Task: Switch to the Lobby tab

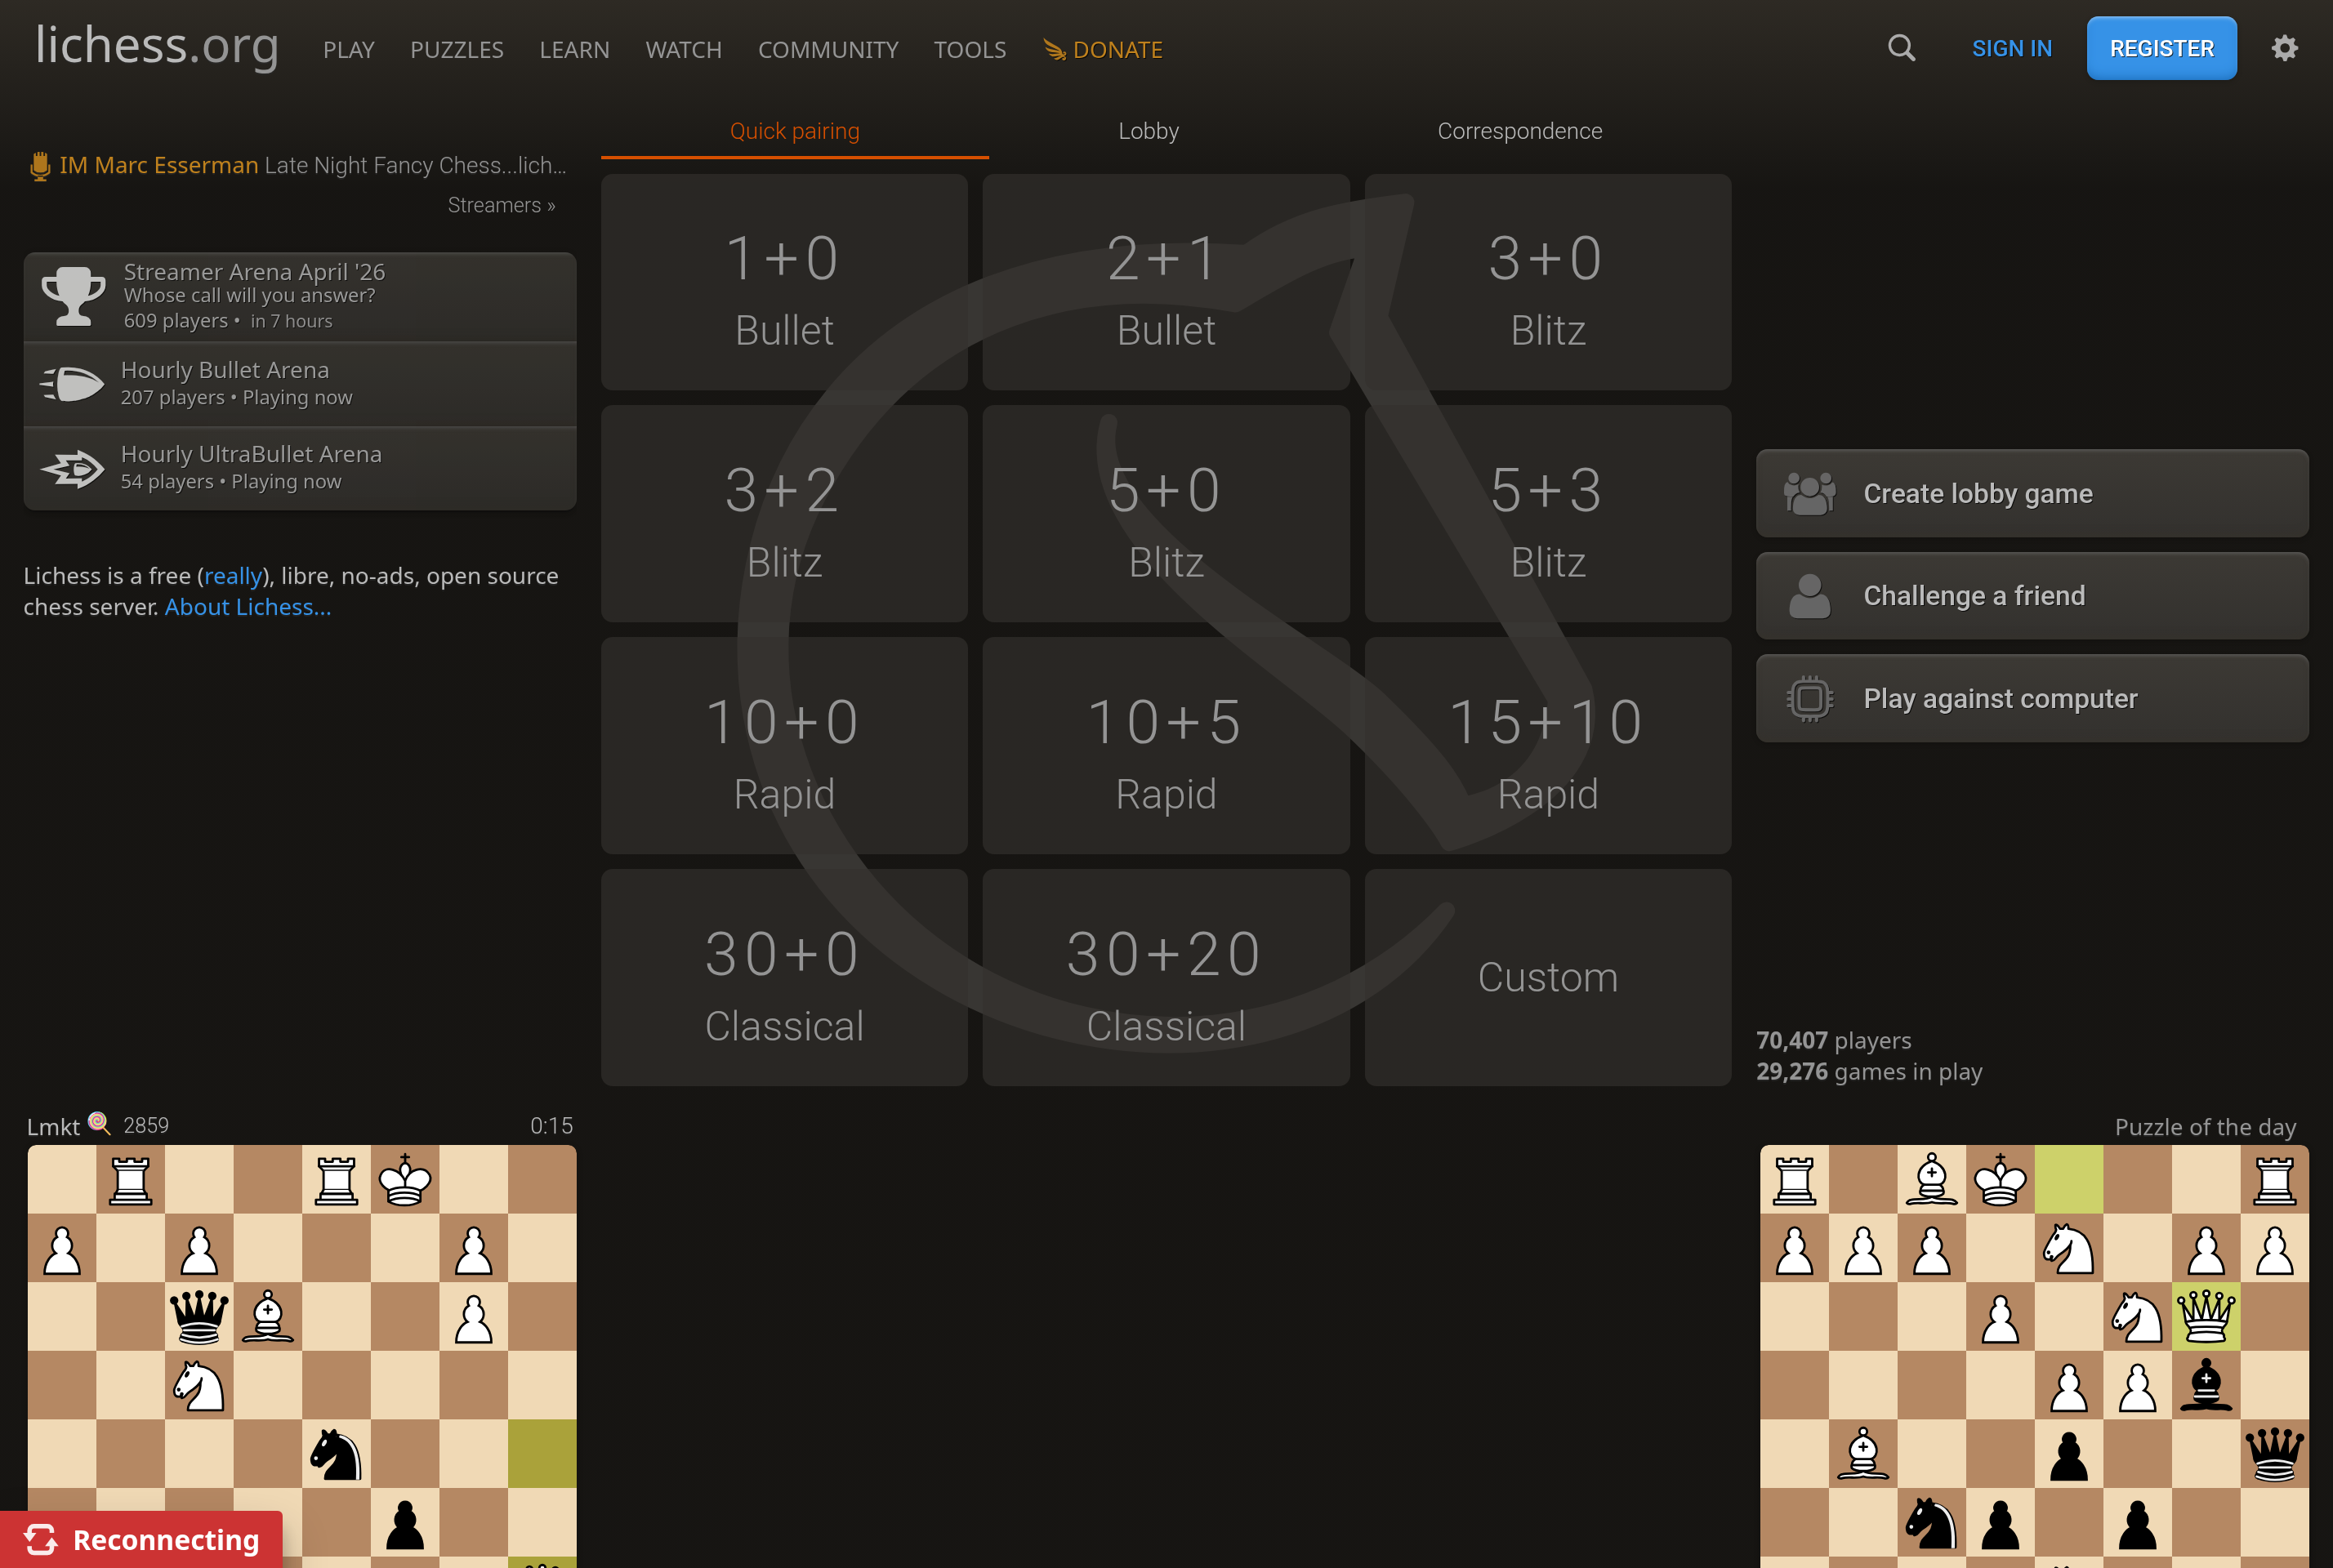Action: pyautogui.click(x=1148, y=130)
